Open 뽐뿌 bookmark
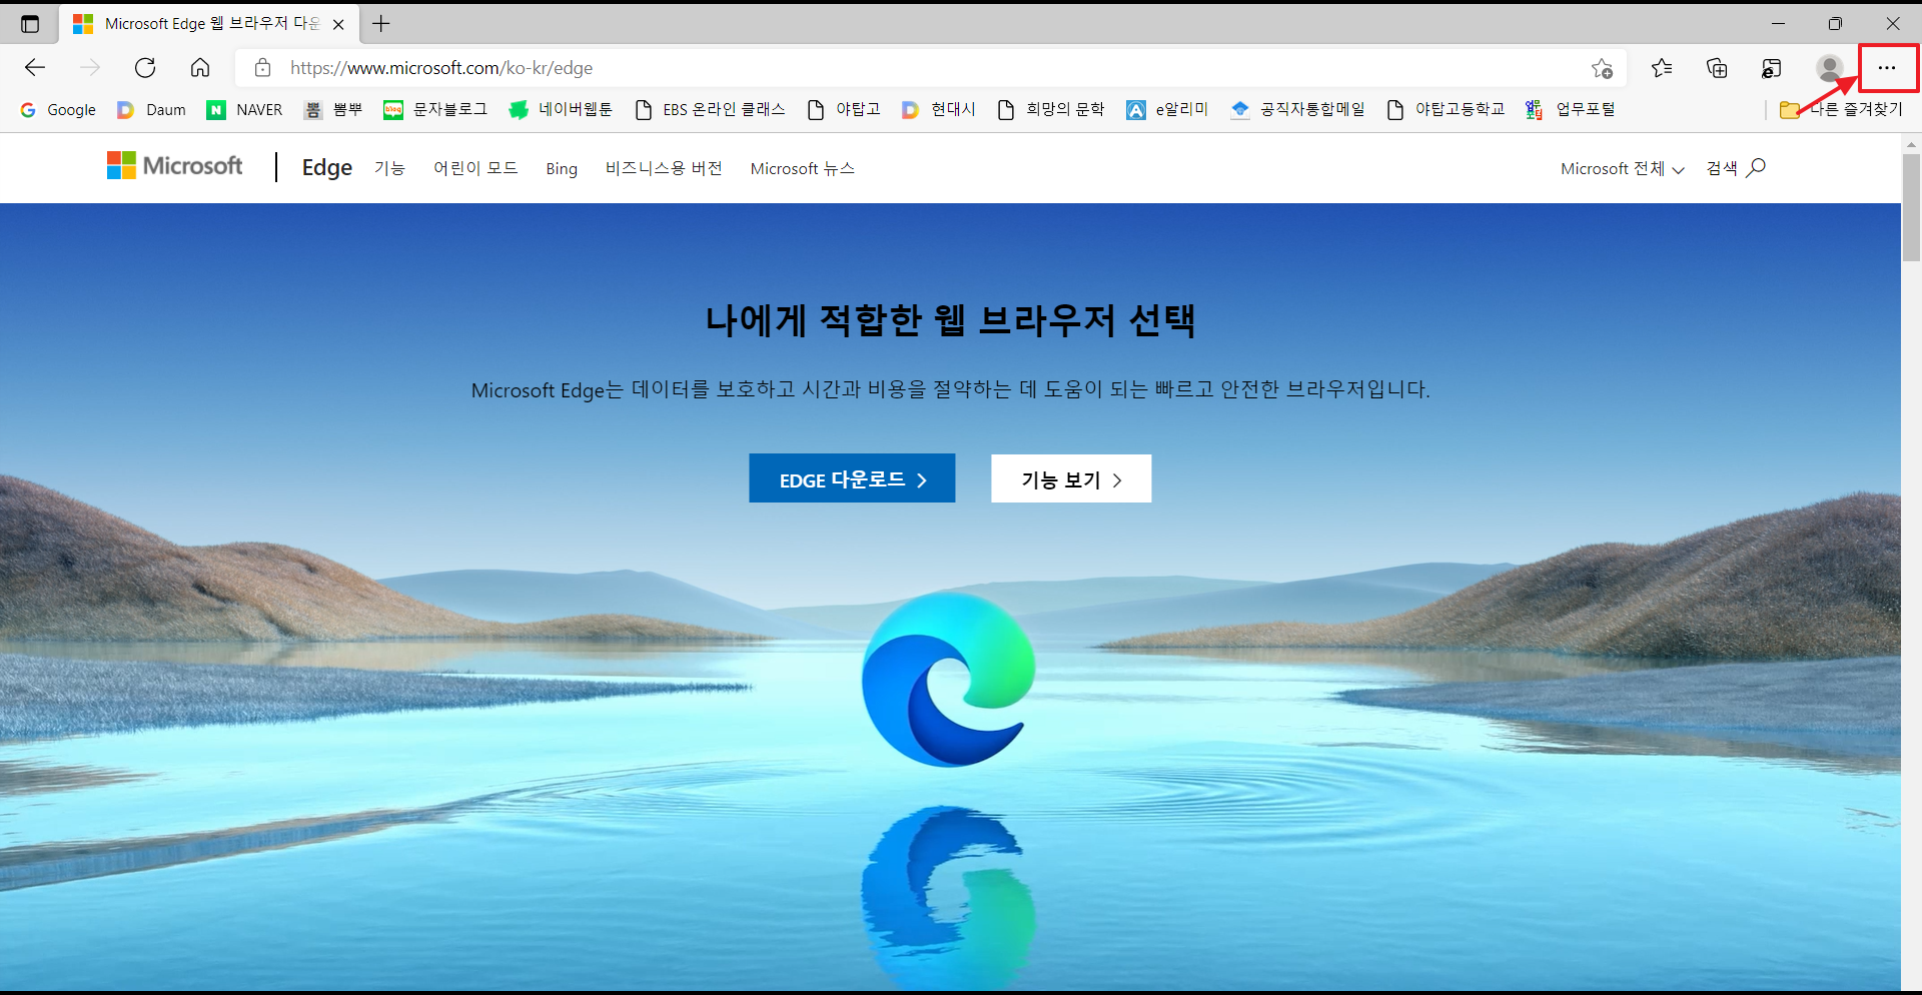This screenshot has width=1922, height=995. (333, 110)
